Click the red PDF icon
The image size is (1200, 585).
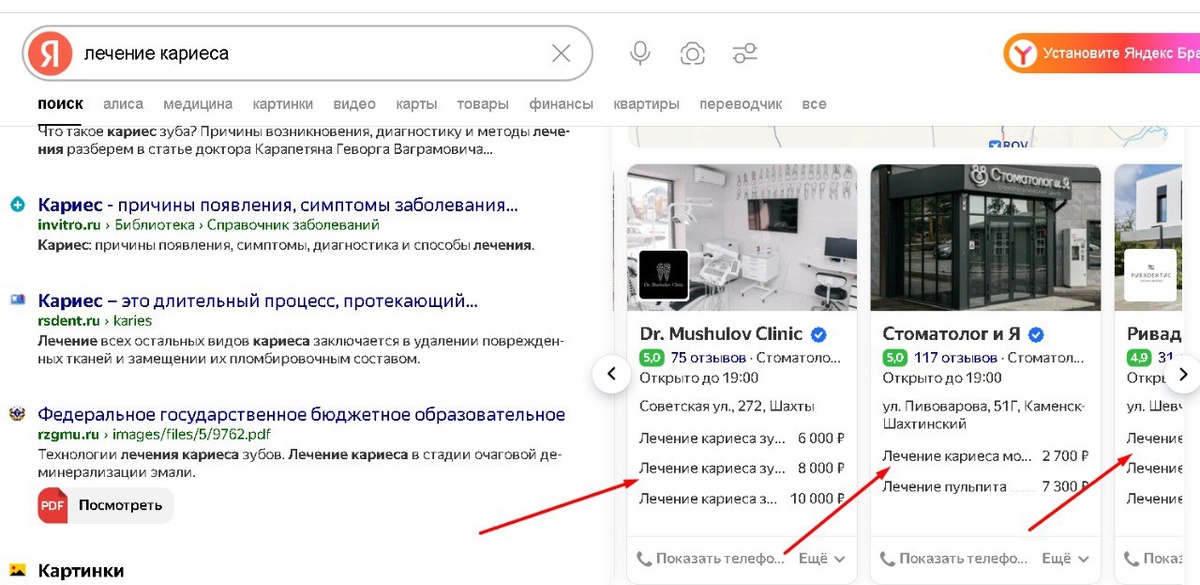53,505
